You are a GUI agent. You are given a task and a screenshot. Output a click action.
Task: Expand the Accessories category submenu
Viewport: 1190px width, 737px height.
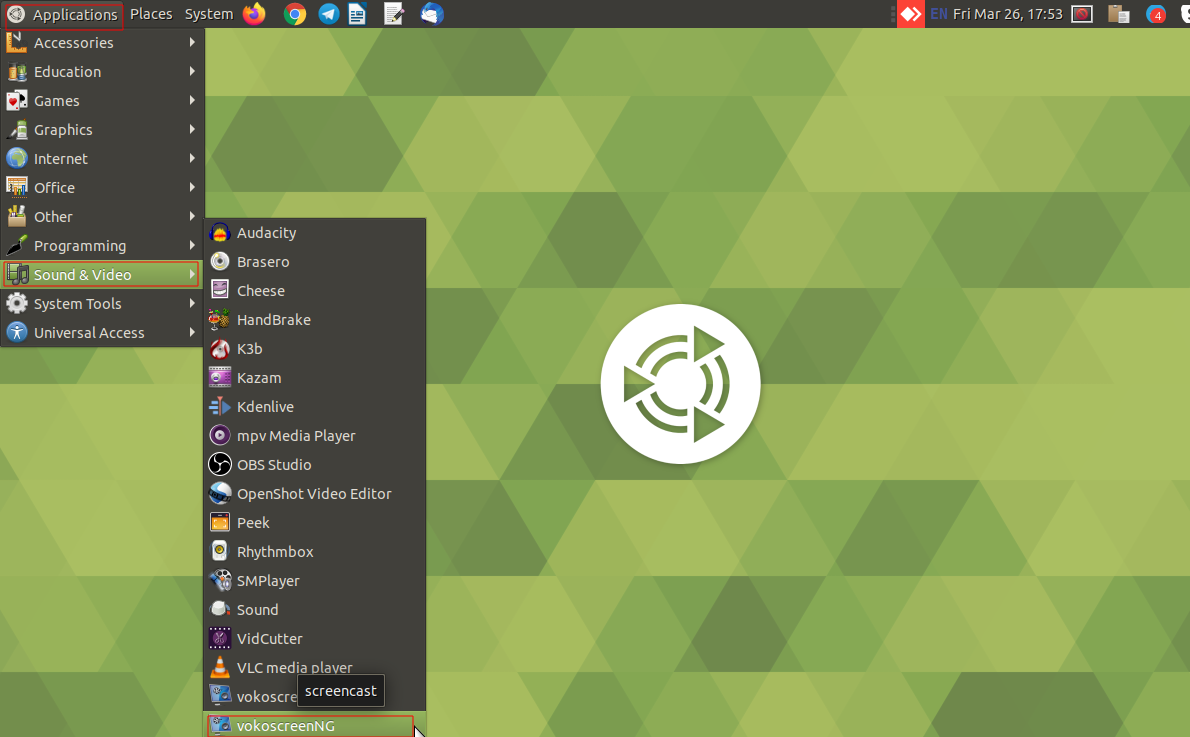point(102,43)
